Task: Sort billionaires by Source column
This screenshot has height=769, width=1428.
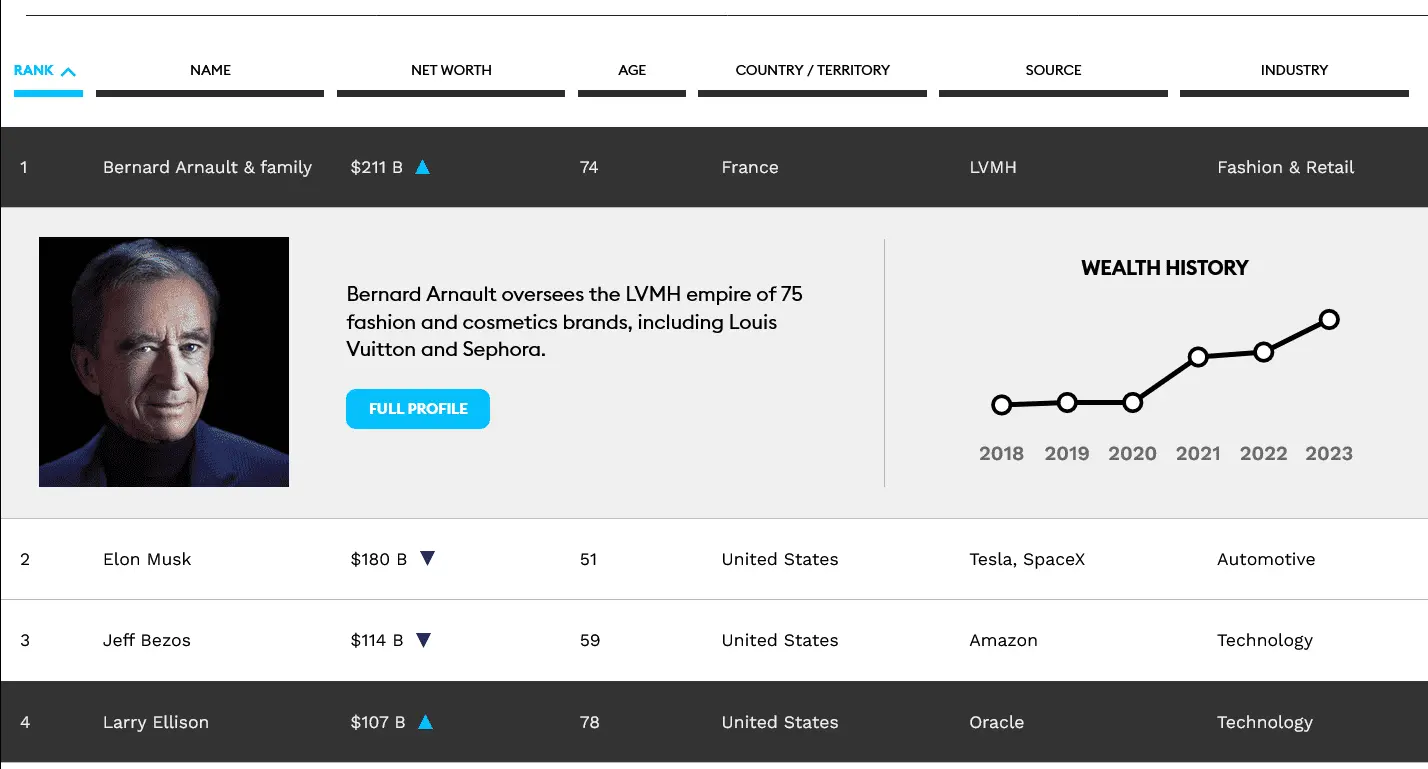Action: click(1053, 70)
